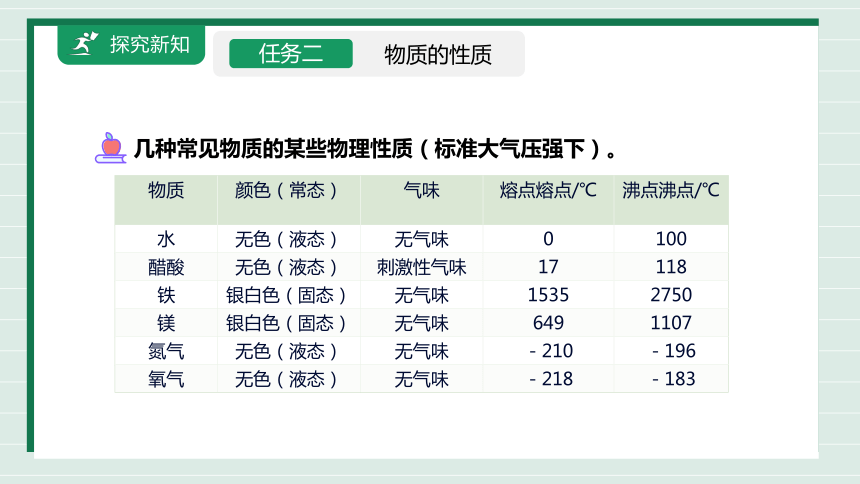The height and width of the screenshot is (484, 860).
Task: Click boiling point value 100 for 水
Action: point(671,239)
